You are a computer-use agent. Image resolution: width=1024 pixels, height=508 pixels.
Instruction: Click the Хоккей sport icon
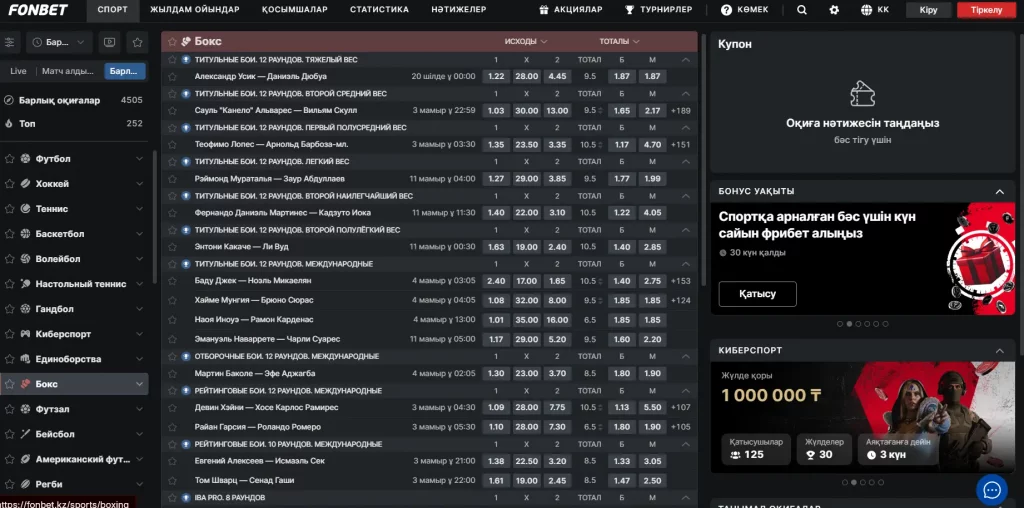[x=25, y=183]
